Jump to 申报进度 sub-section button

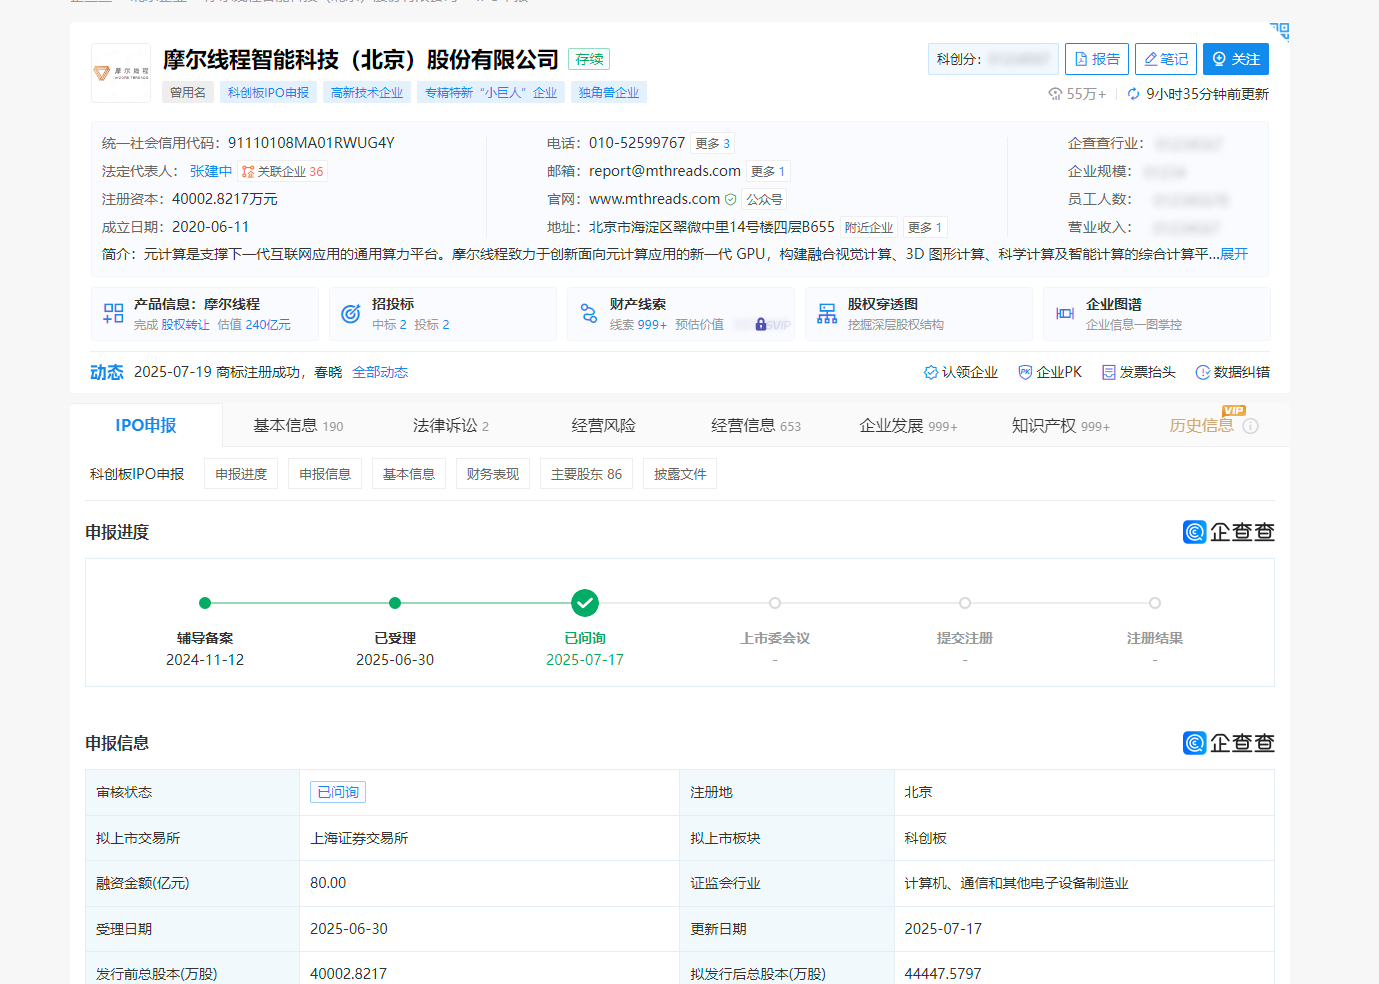[x=241, y=474]
